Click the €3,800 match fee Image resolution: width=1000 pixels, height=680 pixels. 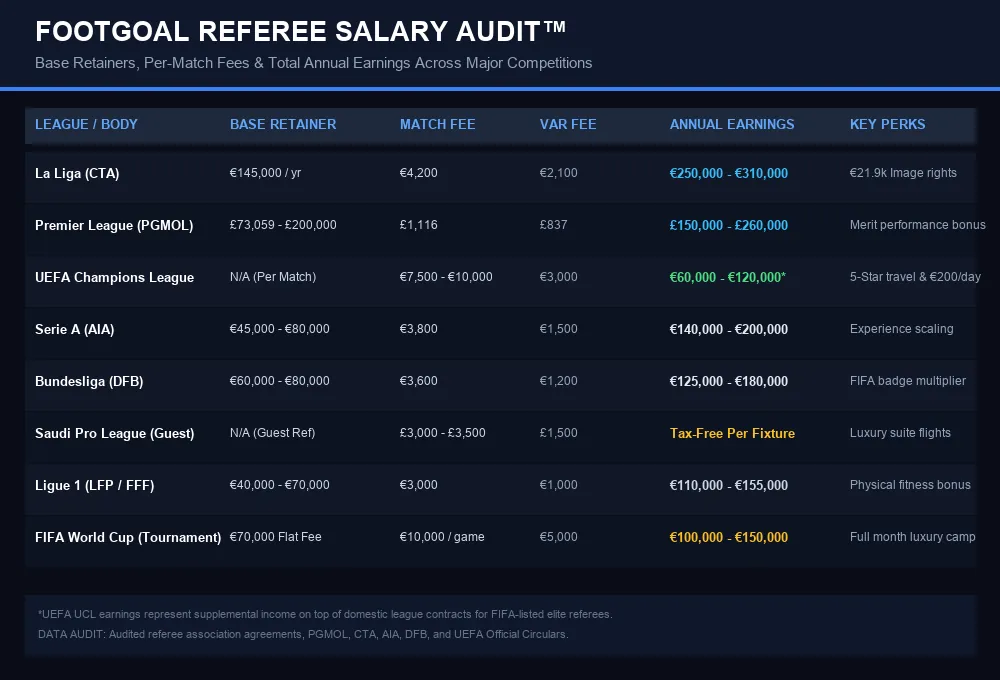point(418,329)
